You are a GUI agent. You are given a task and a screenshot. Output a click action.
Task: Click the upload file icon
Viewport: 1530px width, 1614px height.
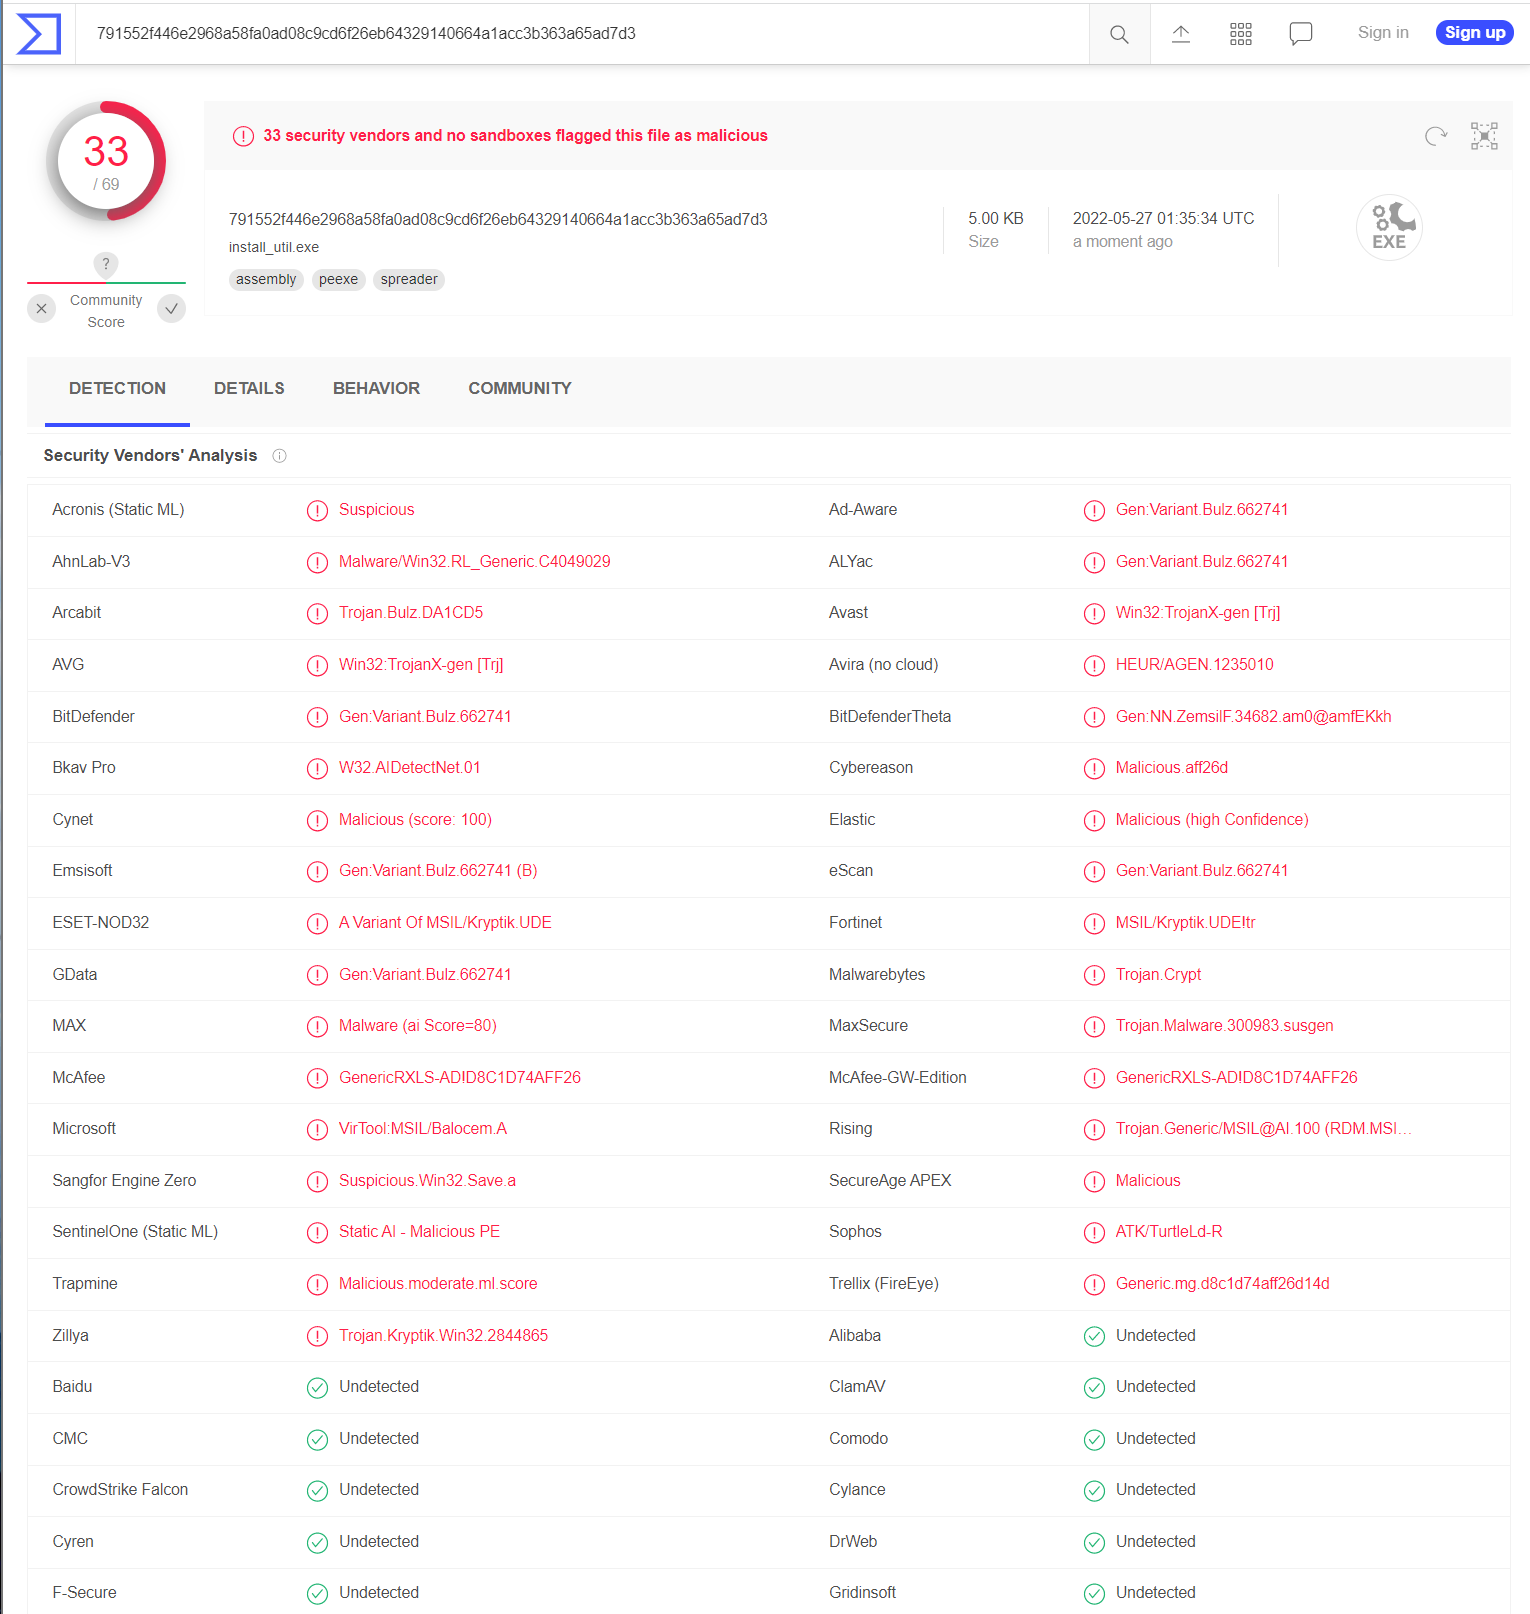point(1180,34)
